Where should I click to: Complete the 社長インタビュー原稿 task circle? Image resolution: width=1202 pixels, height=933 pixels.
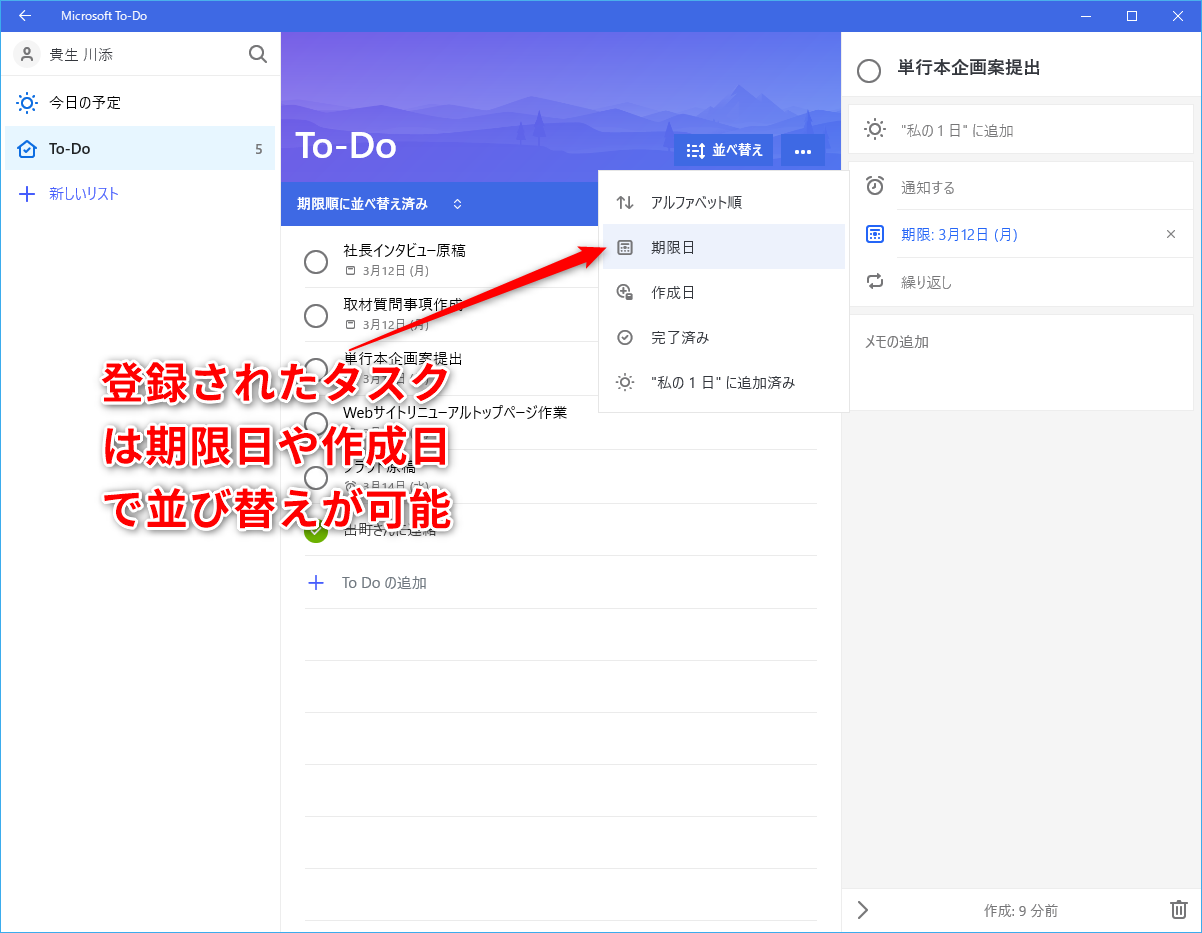click(316, 262)
